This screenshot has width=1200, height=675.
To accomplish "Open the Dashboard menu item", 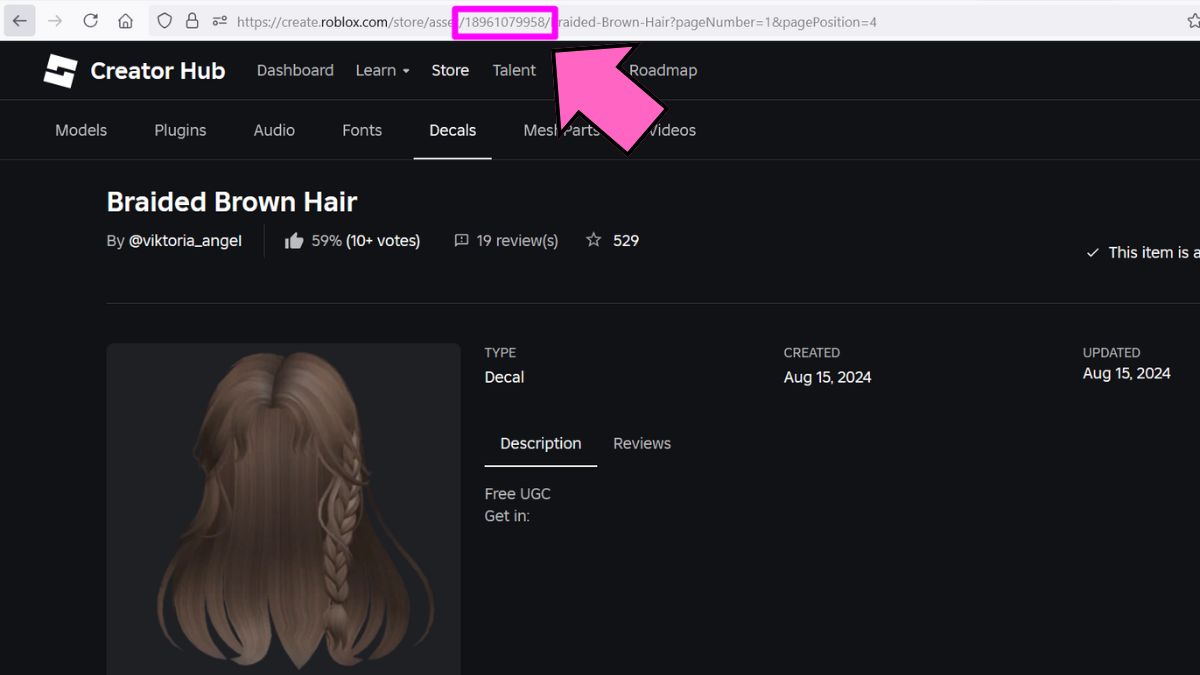I will (295, 70).
